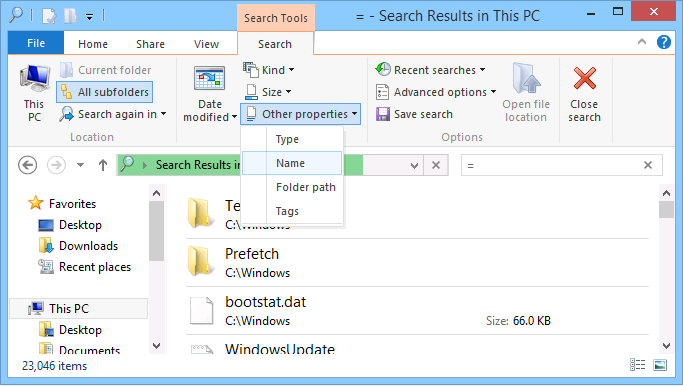683x386 pixels.
Task: Select the Prefetch folder result
Action: [x=417, y=263]
